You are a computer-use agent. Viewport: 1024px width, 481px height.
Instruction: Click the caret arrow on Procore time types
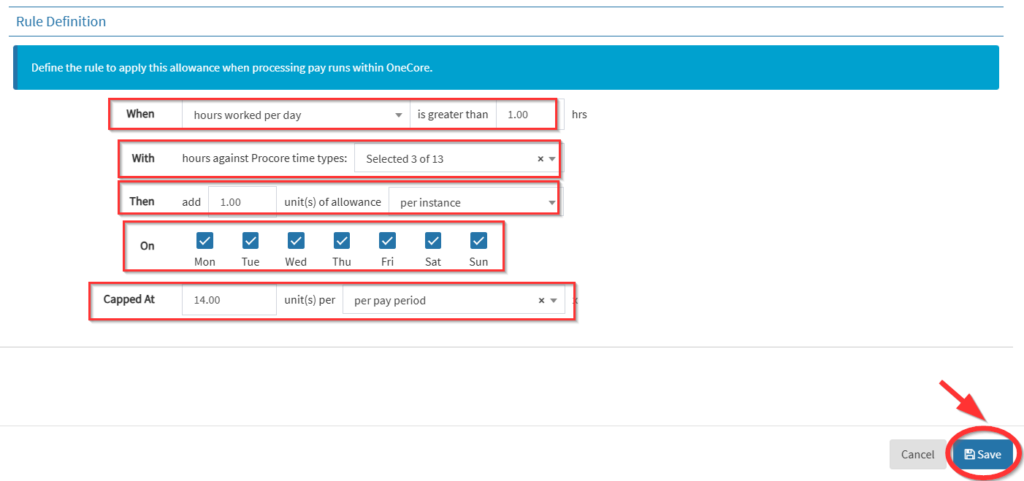pyautogui.click(x=552, y=158)
